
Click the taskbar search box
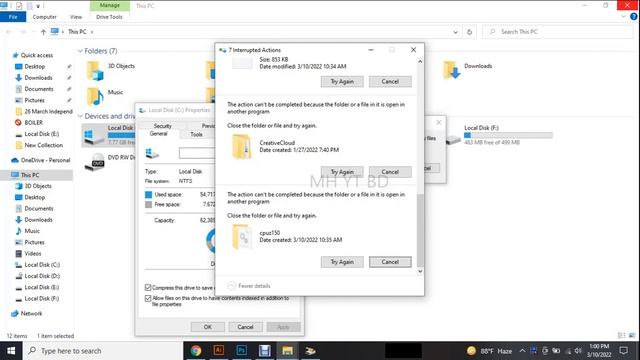tap(102, 351)
